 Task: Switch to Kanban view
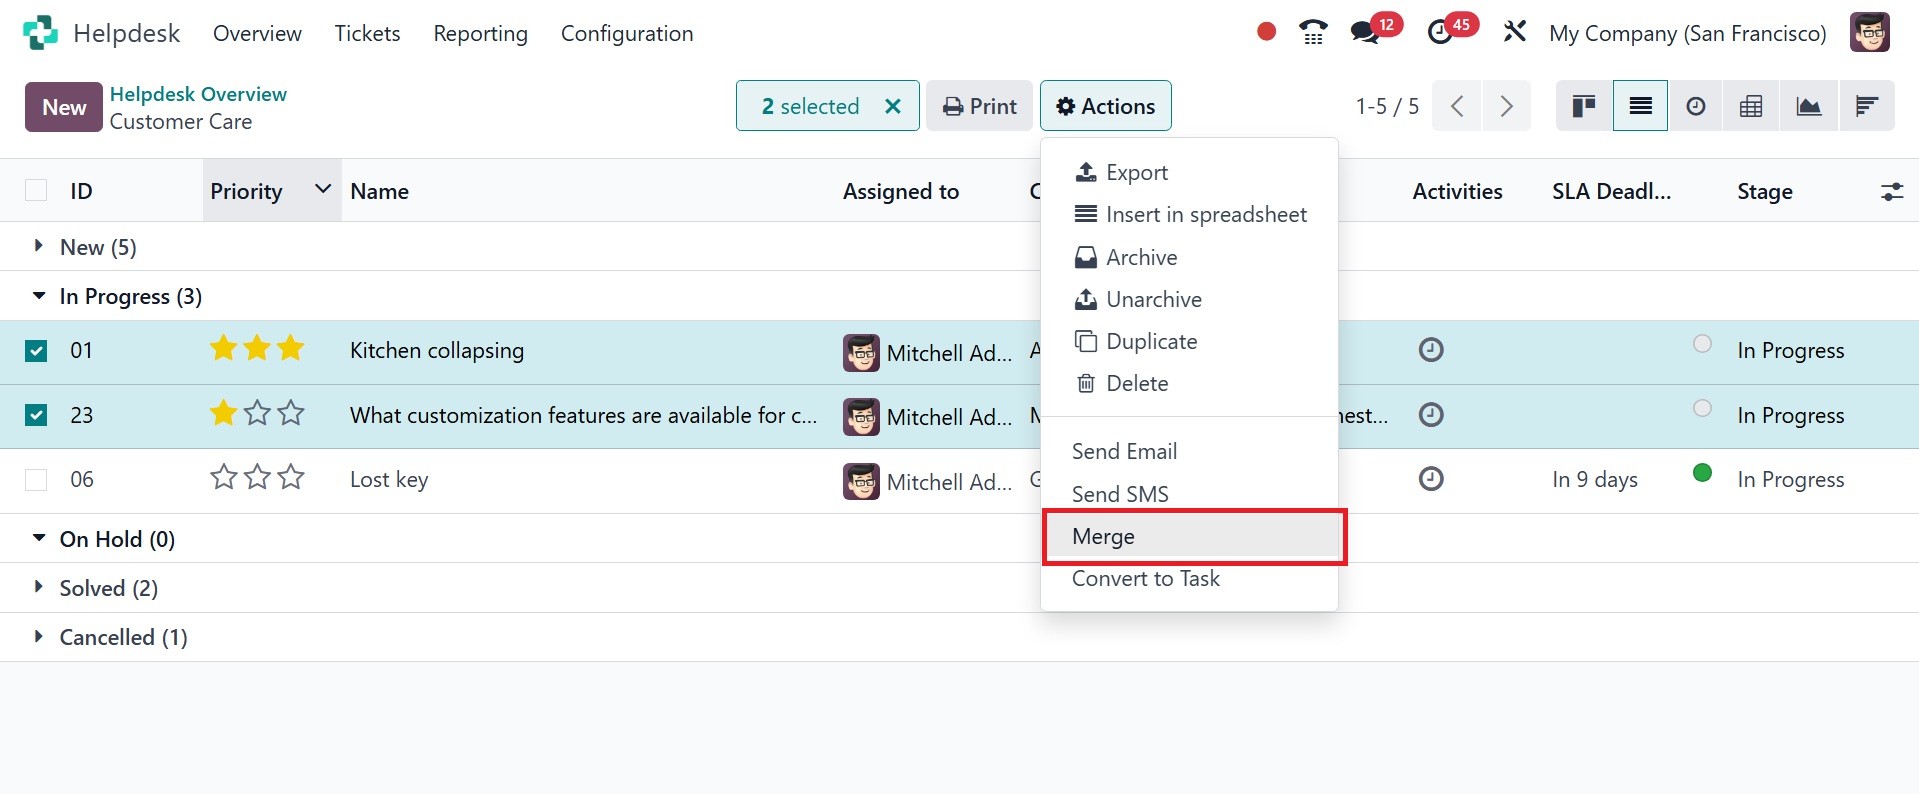pos(1584,106)
